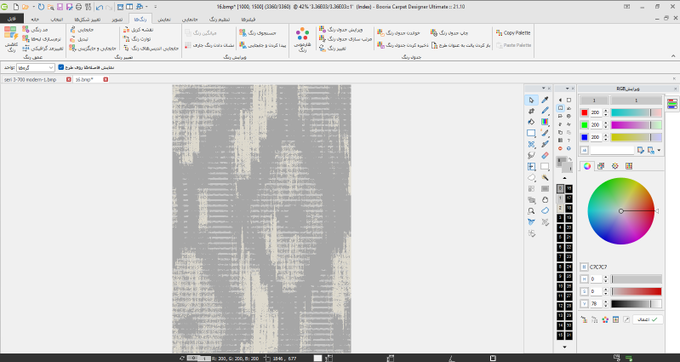Open the هارمونی رنگ color harmony tool
The height and width of the screenshot is (362, 680).
tap(302, 39)
